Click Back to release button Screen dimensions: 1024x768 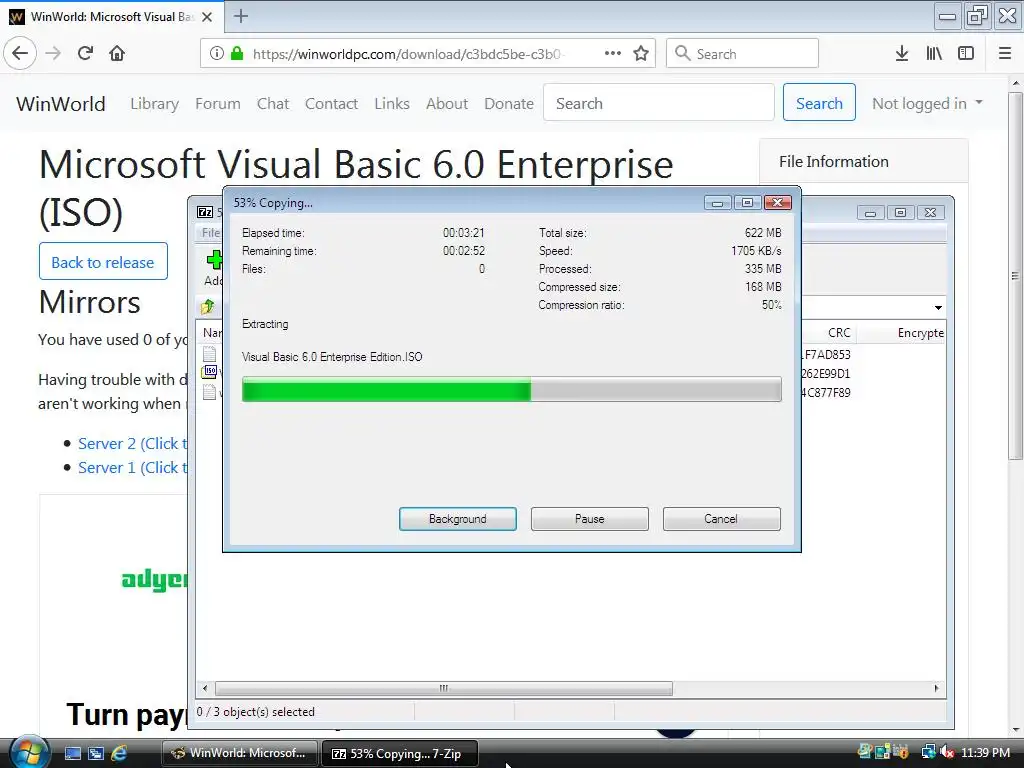[103, 262]
